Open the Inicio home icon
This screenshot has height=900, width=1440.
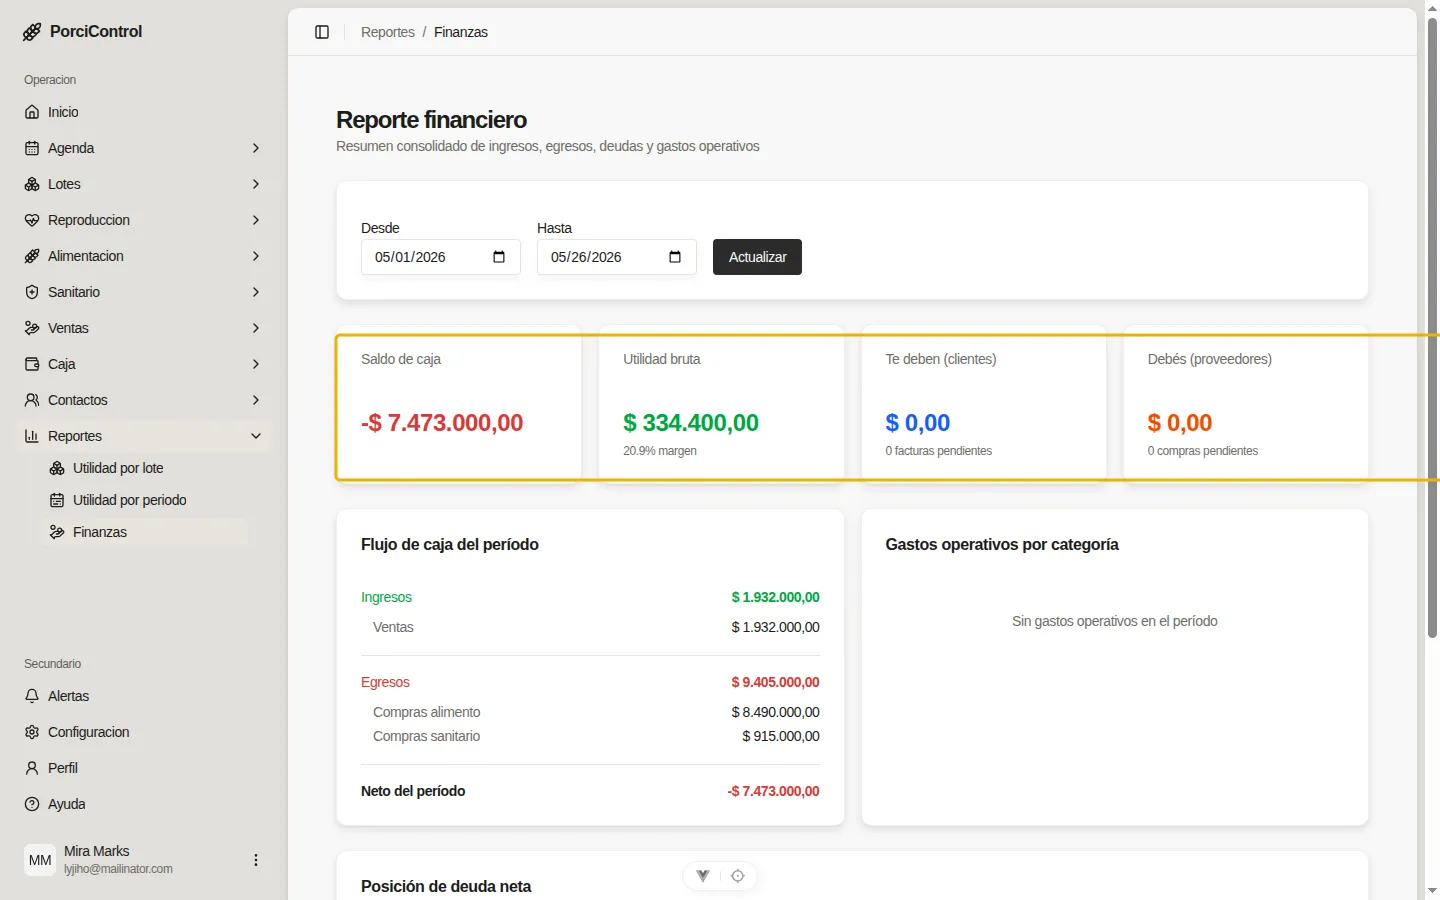click(x=32, y=112)
